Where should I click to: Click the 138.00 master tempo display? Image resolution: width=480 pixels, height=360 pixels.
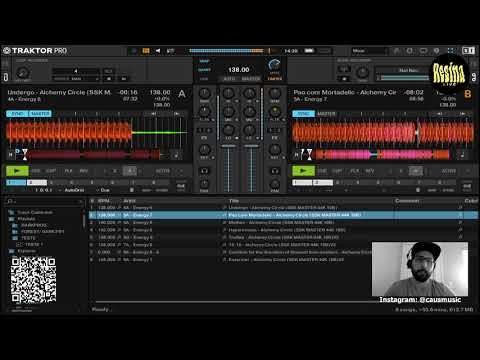[239, 70]
